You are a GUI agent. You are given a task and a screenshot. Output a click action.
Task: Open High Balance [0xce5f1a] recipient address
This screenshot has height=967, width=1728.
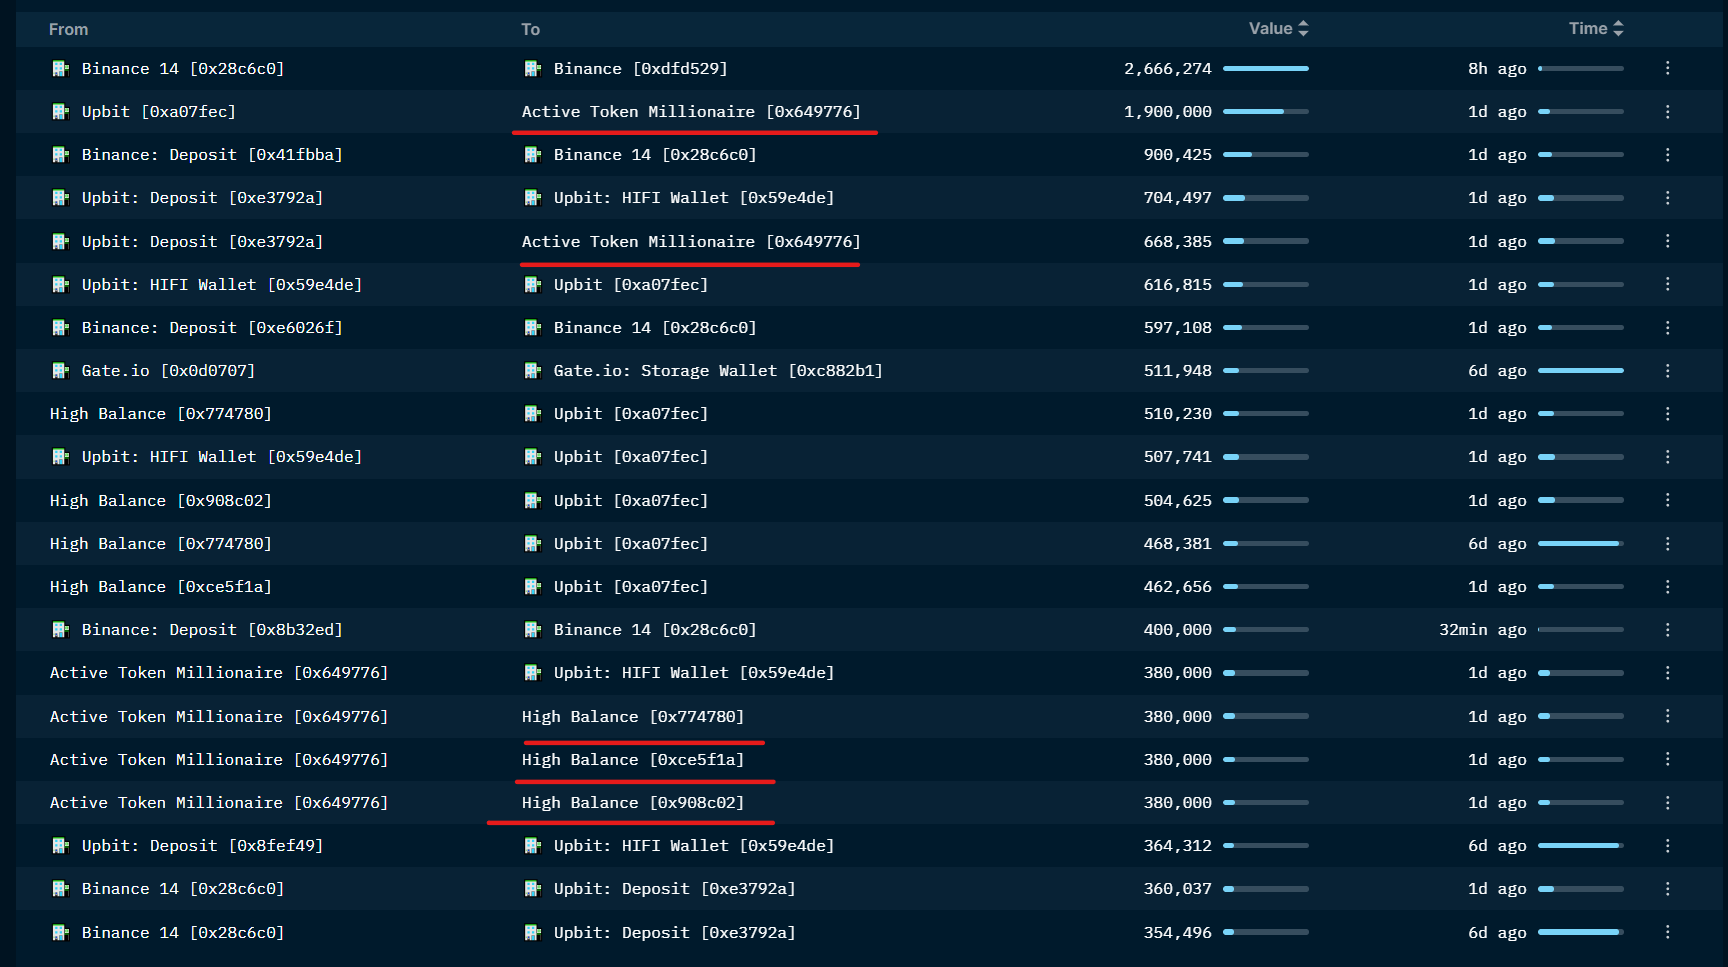tap(632, 760)
